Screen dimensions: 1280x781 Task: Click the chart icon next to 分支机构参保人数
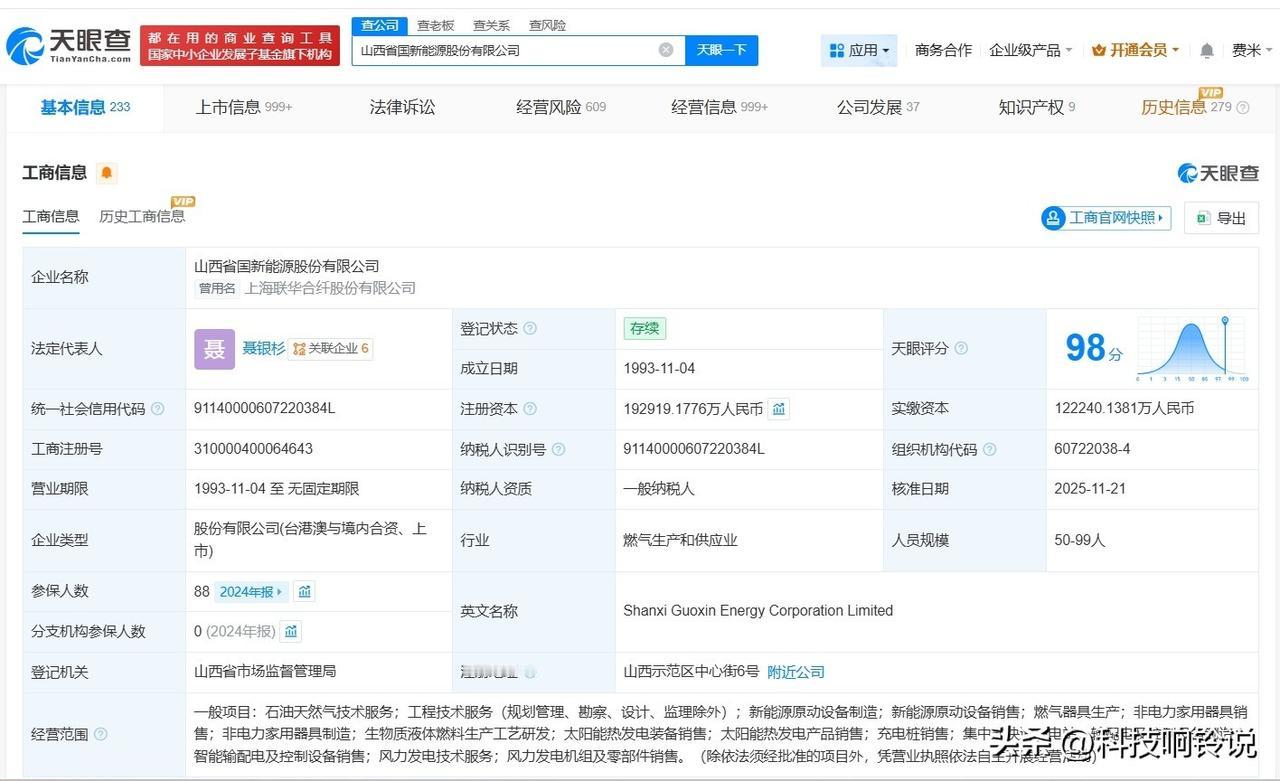point(291,632)
